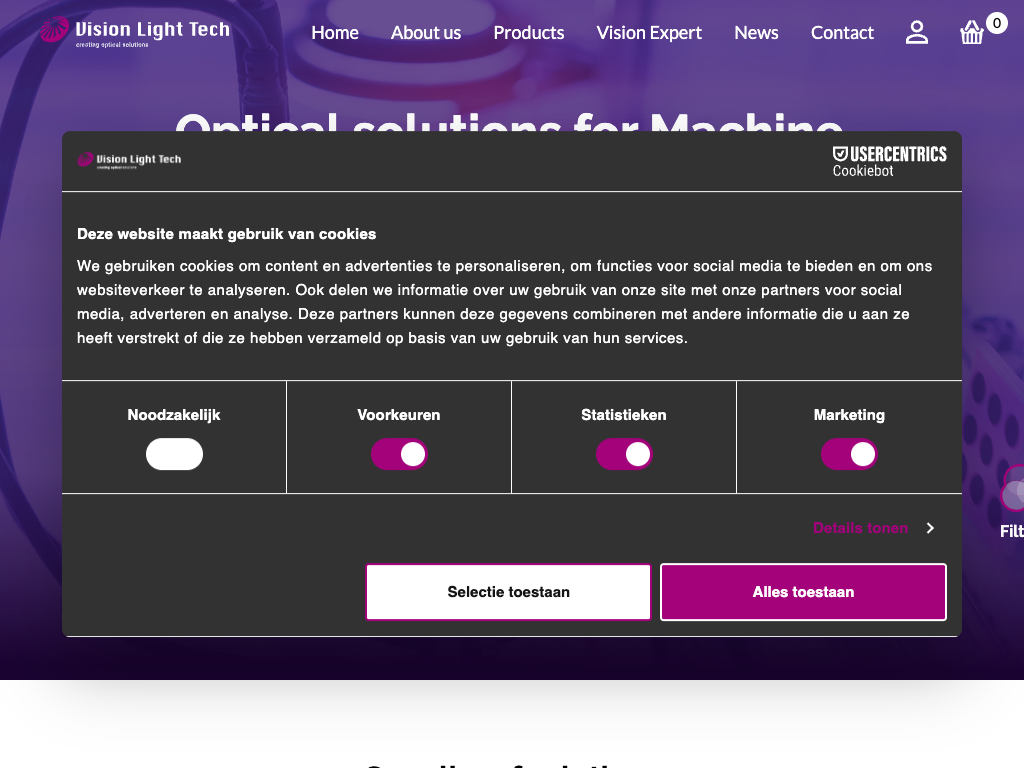This screenshot has width=1024, height=768.
Task: Disable the Voorkeuren cookies toggle
Action: tap(399, 454)
